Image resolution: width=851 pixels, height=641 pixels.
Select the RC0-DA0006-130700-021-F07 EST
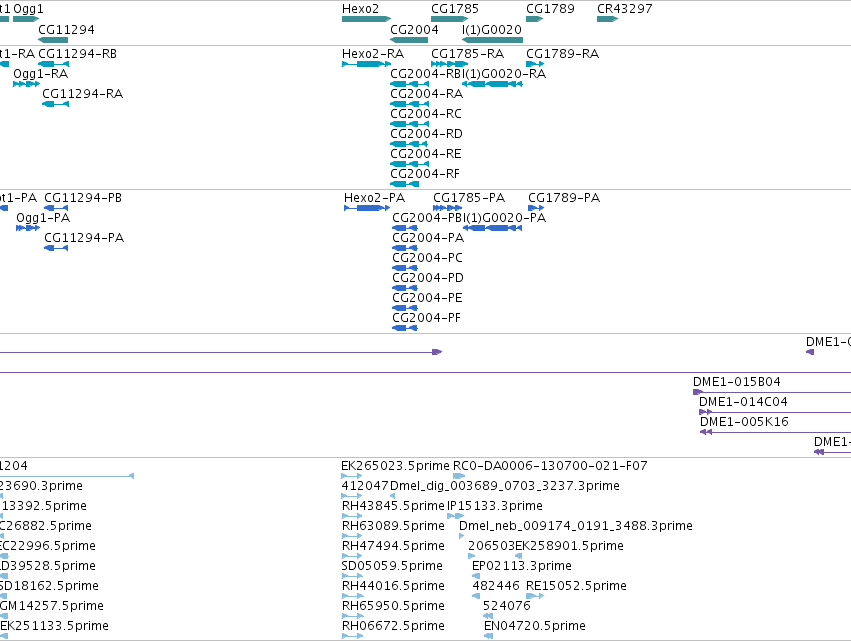tap(459, 477)
